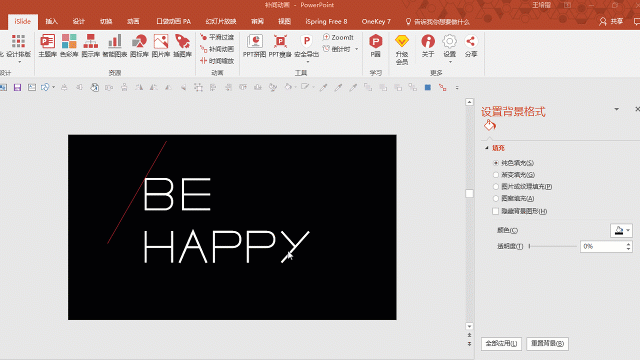Check 隐藏背景图形 checkbox
Image resolution: width=640 pixels, height=360 pixels.
(496, 211)
